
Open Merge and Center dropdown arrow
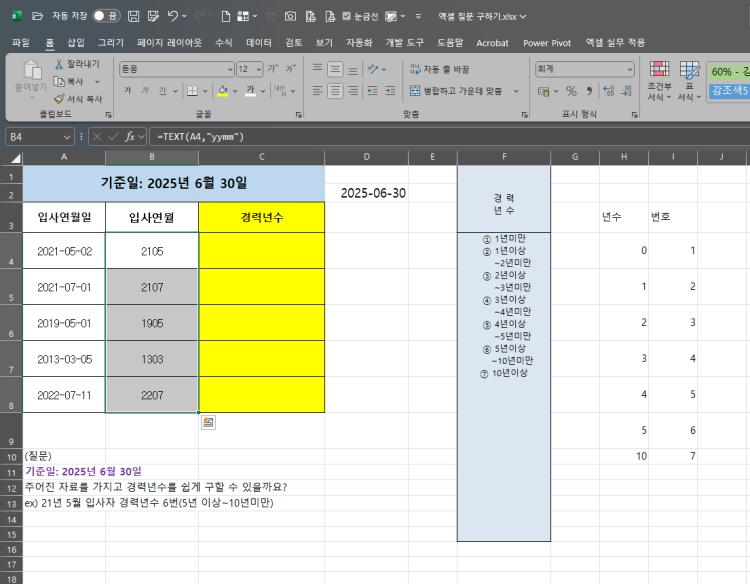516,91
